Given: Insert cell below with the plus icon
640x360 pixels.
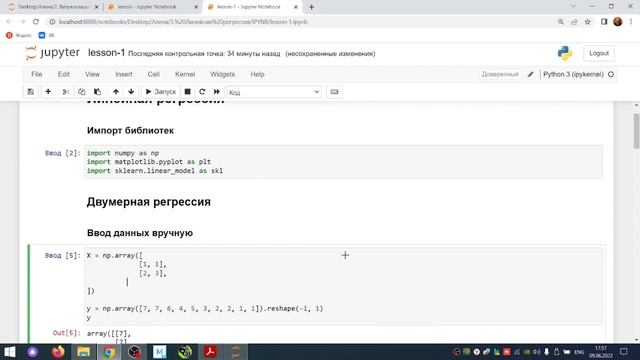Looking at the screenshot, I should (48, 92).
